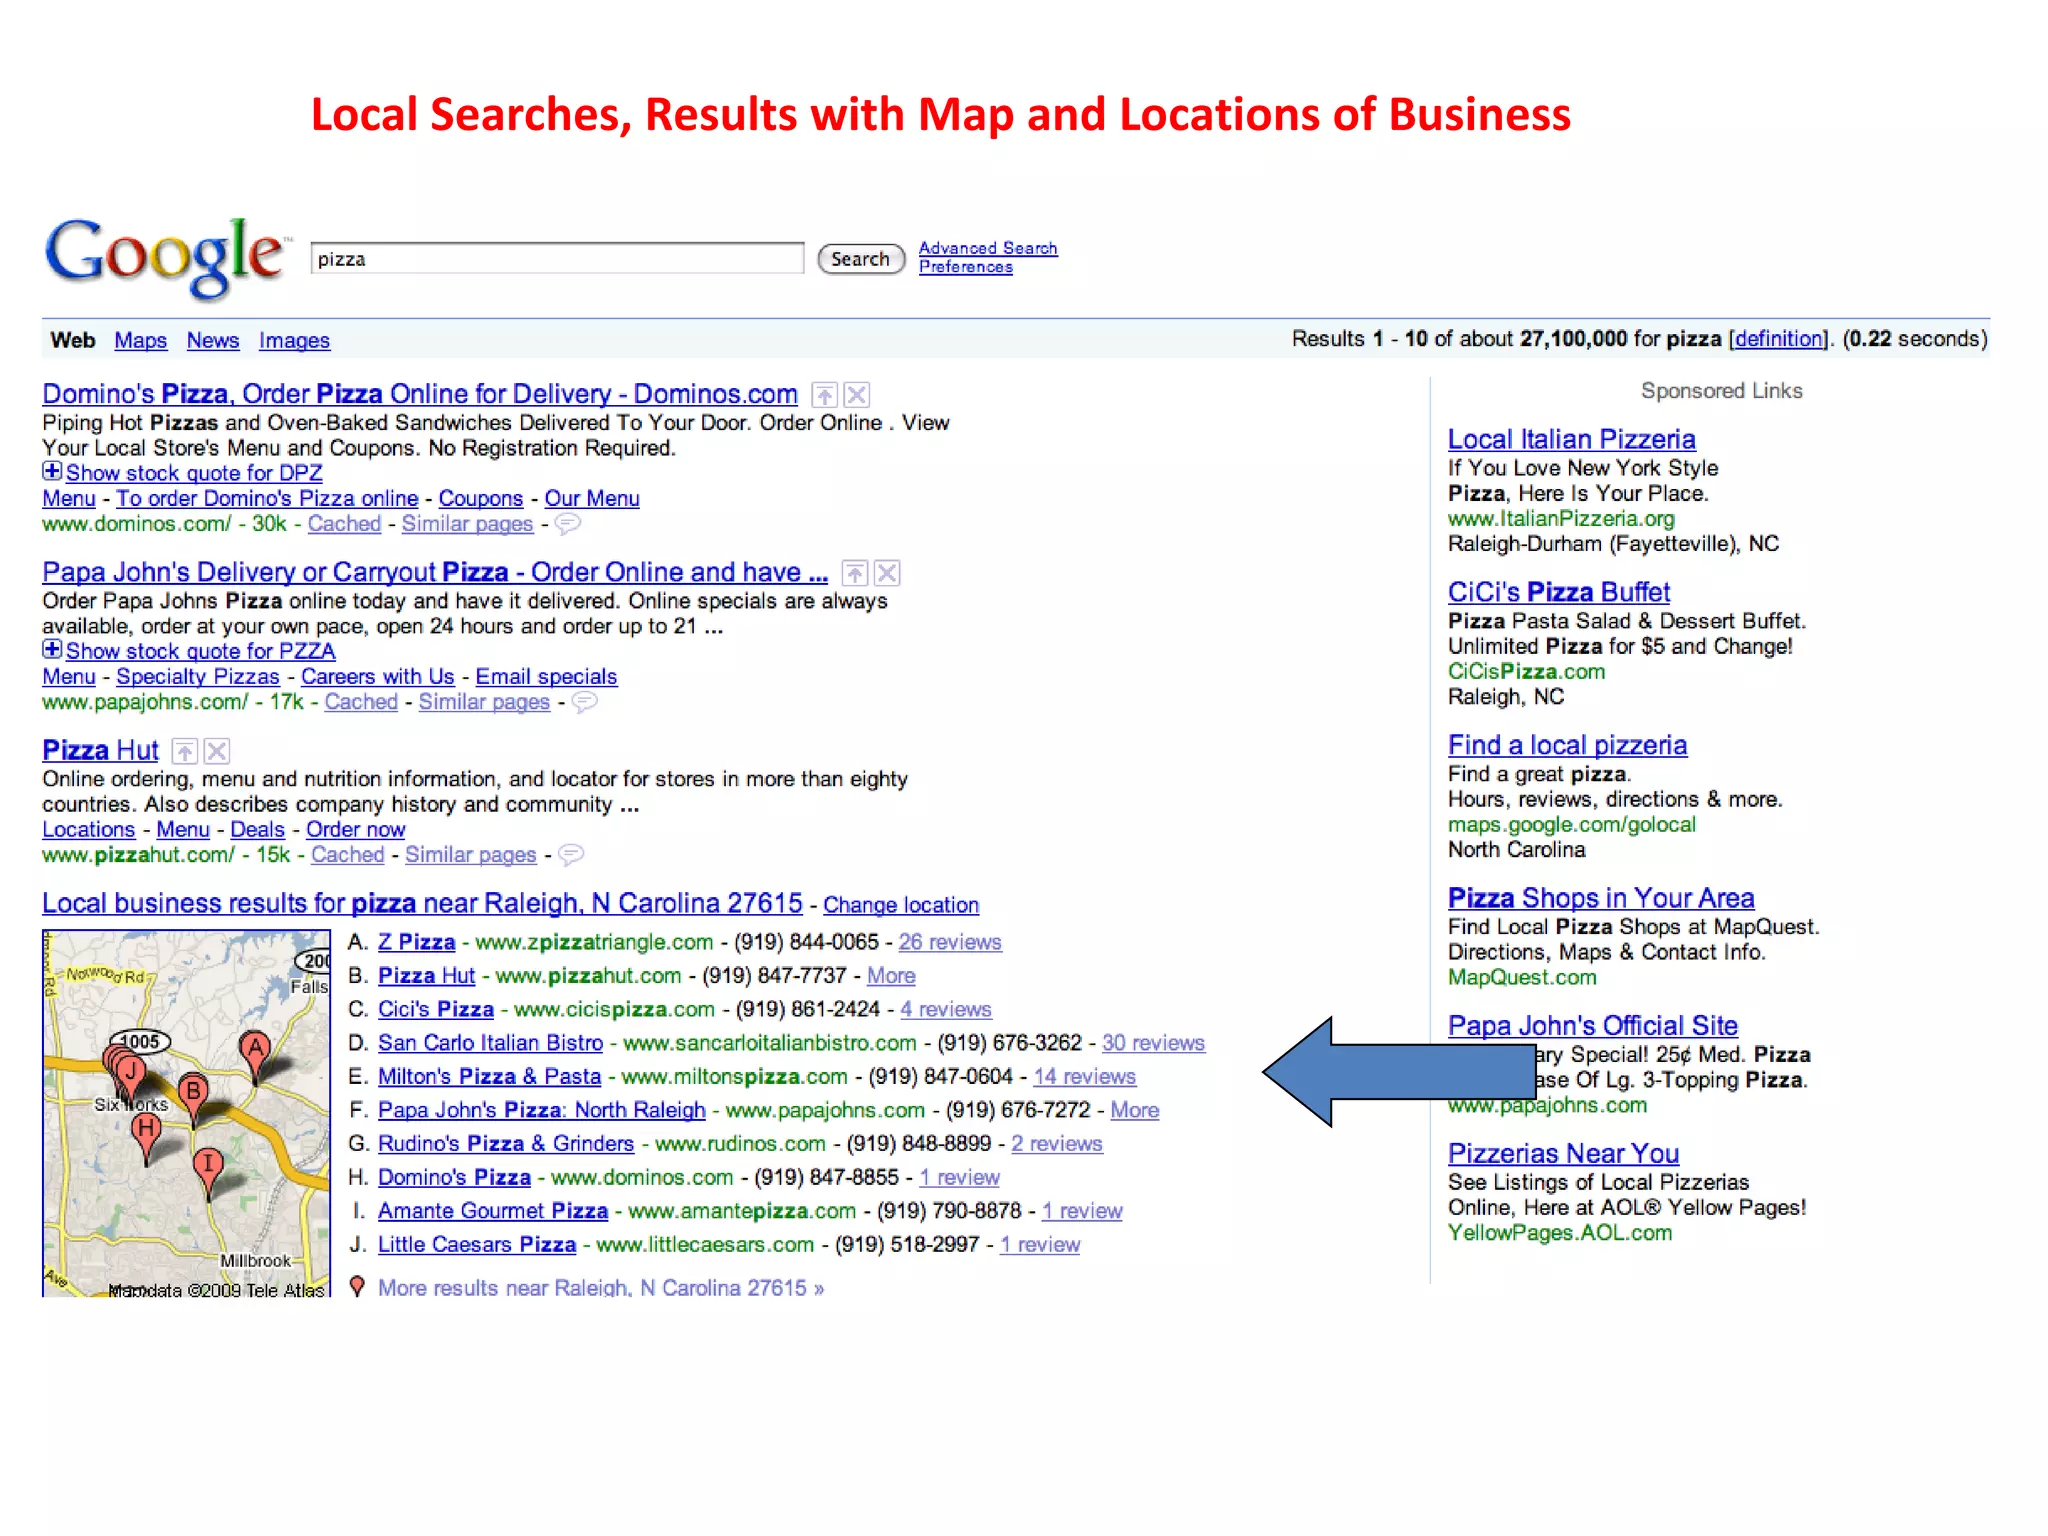
Task: Remove the Papa John's result with X icon
Action: pos(887,573)
